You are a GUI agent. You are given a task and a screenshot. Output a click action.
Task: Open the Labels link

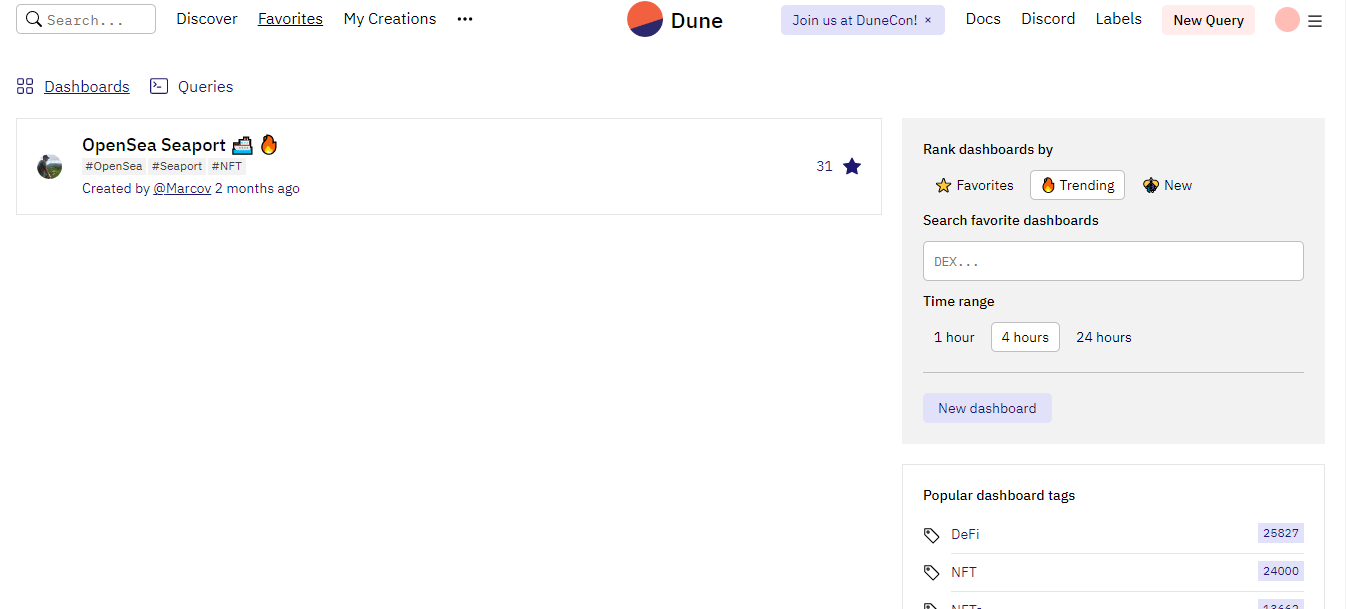tap(1119, 19)
